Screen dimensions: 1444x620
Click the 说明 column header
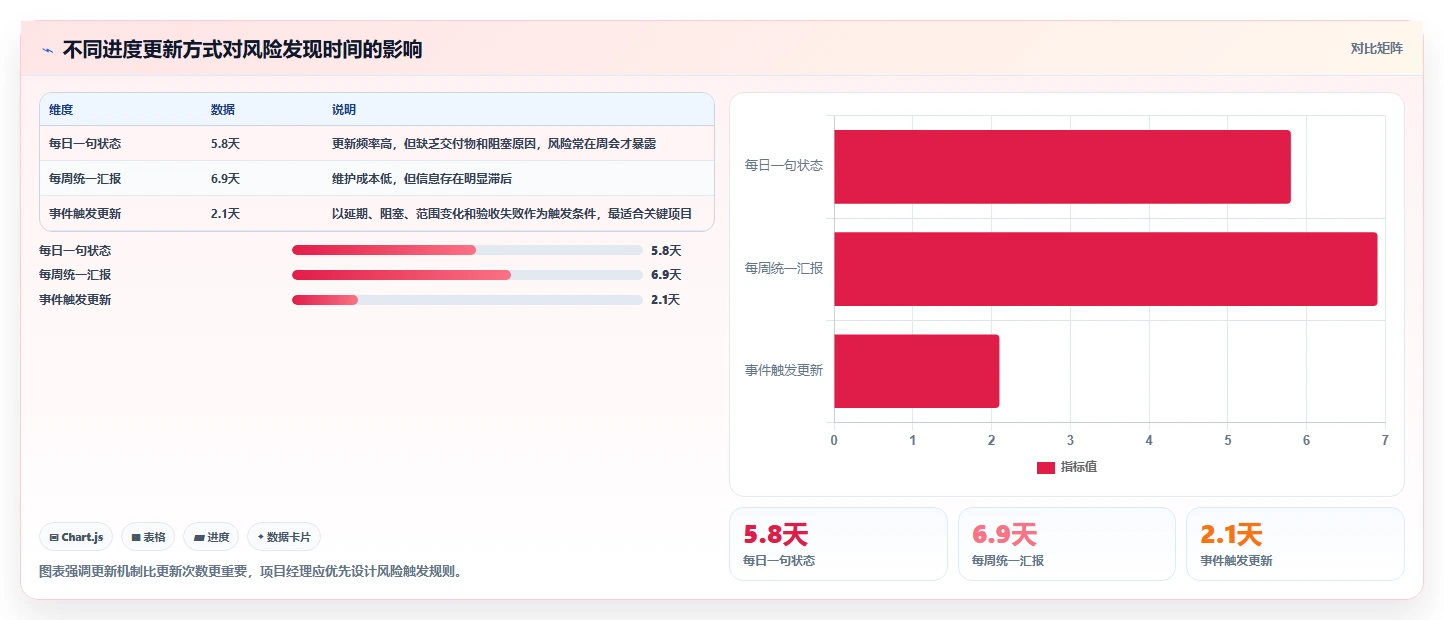(x=344, y=110)
